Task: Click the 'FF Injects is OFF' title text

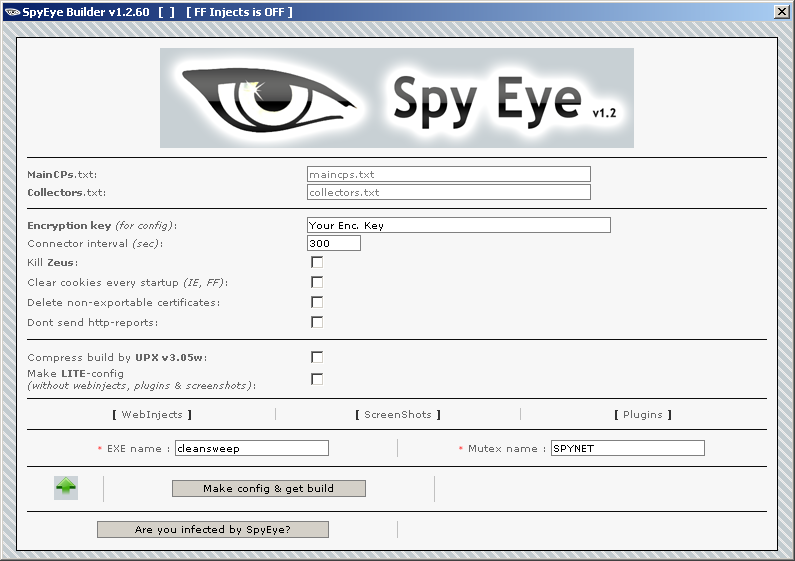Action: pos(239,12)
